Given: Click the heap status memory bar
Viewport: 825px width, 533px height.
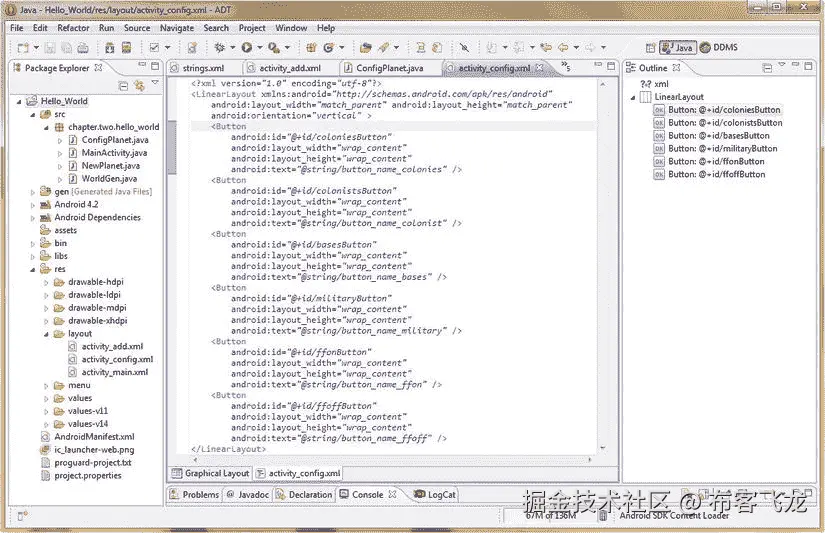Looking at the screenshot, I should click(x=550, y=516).
